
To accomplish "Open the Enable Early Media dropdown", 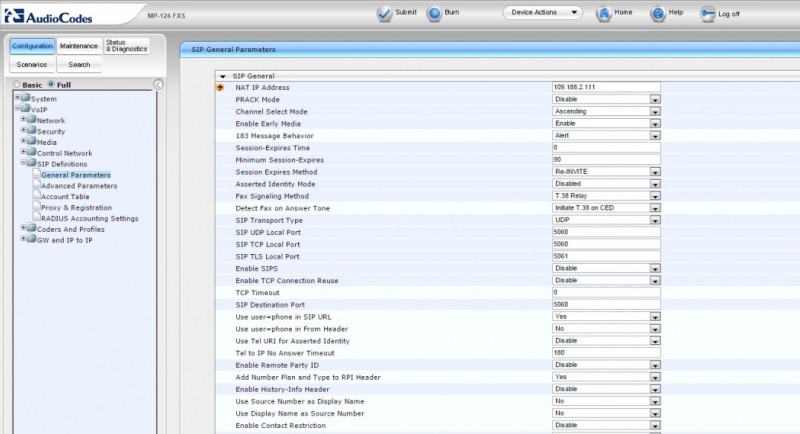I will [606, 123].
